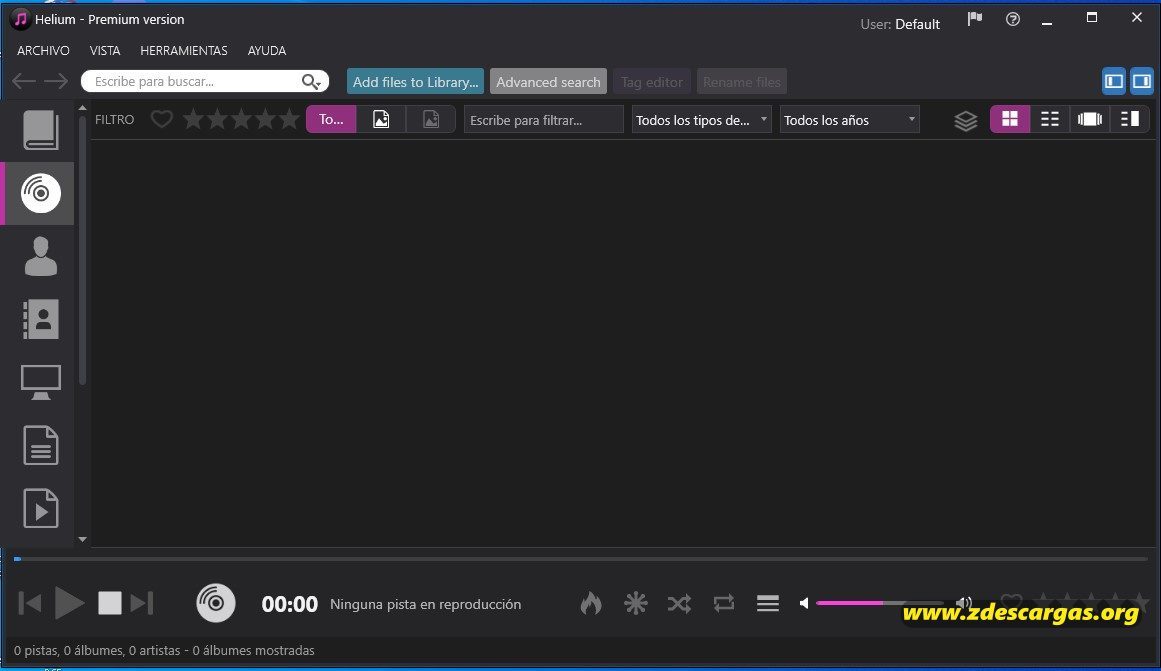This screenshot has height=671, width=1161.
Task: Mute audio with the speaker icon
Action: [804, 604]
